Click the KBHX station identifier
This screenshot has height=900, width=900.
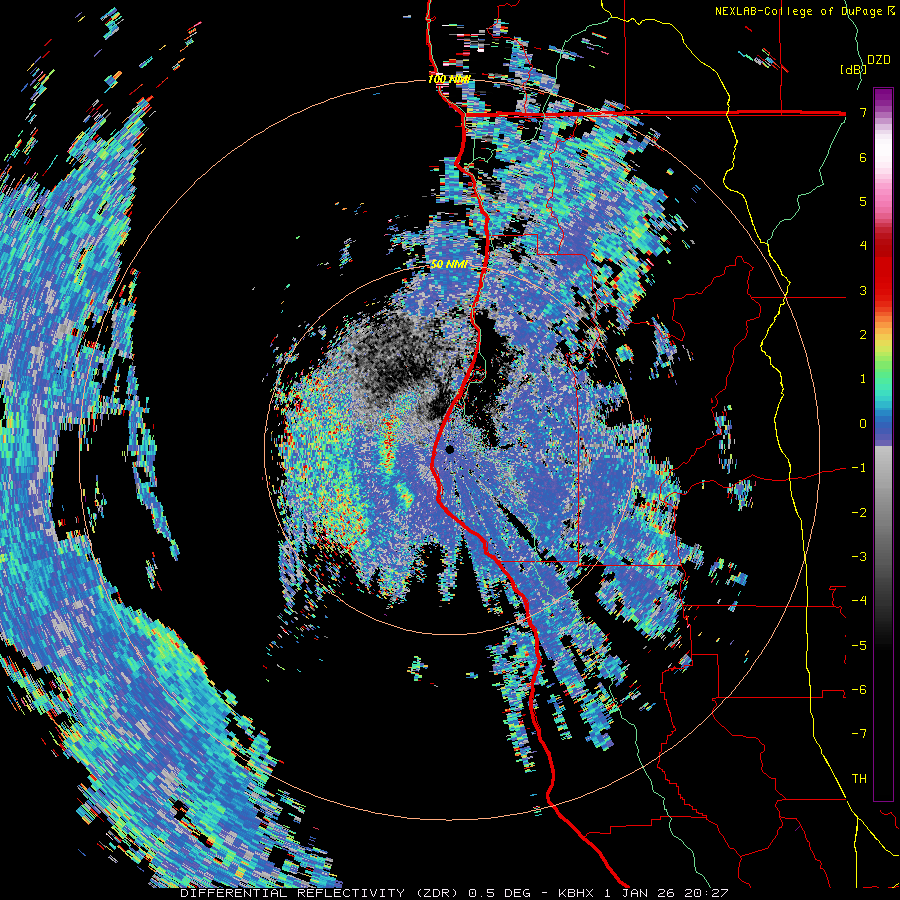coord(575,893)
